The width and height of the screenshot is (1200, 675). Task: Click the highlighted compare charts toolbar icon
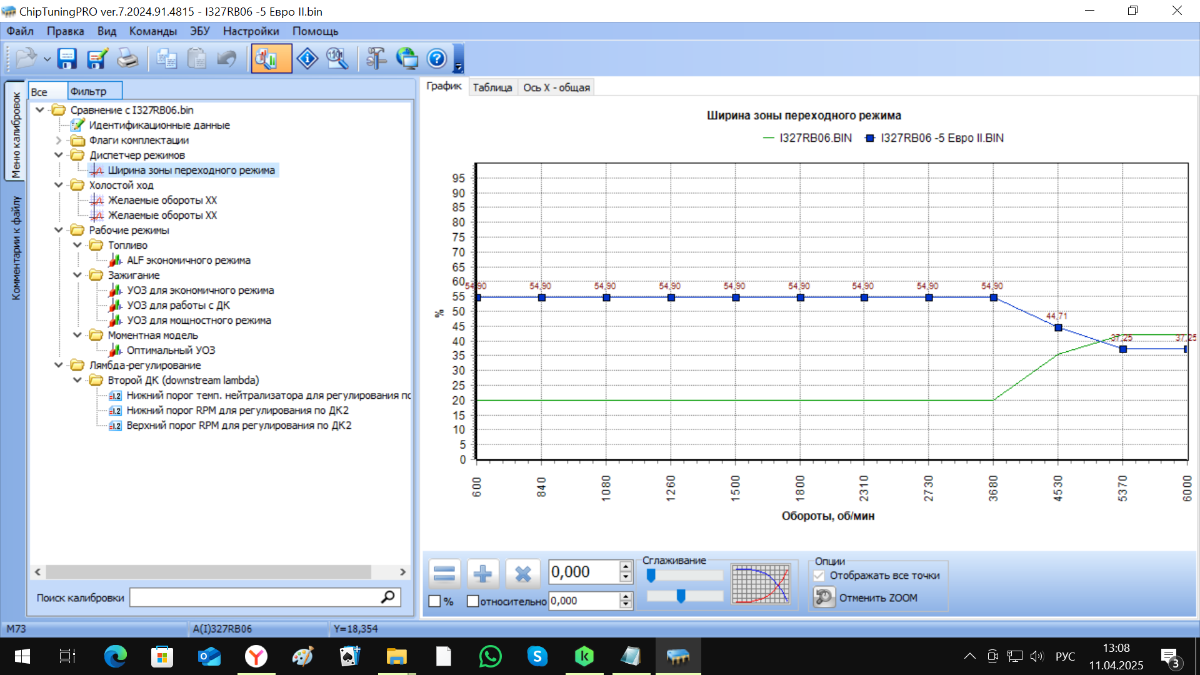(271, 59)
